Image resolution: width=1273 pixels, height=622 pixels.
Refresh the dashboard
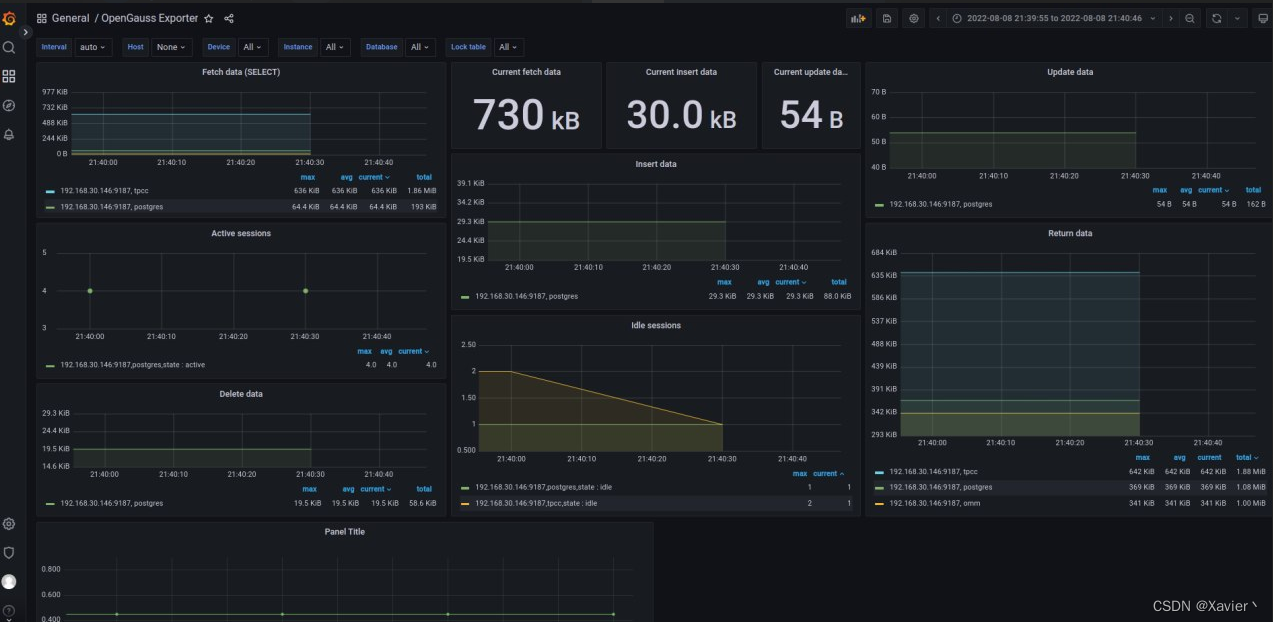click(1217, 18)
